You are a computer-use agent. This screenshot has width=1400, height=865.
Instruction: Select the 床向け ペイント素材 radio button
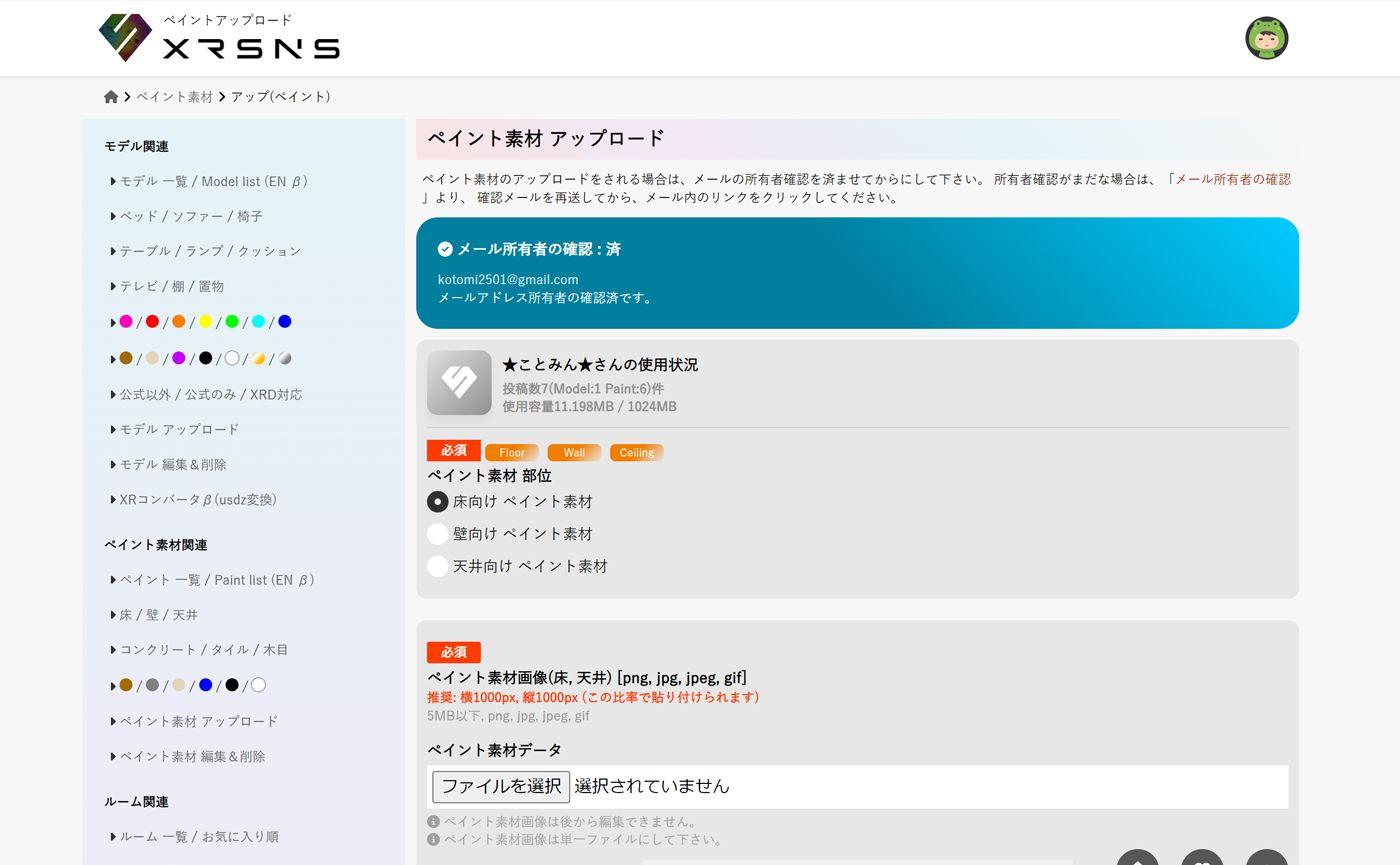(x=437, y=501)
